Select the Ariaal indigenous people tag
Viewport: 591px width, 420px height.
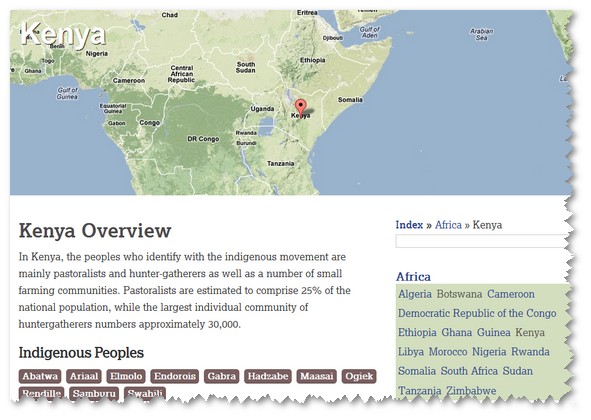pyautogui.click(x=84, y=376)
